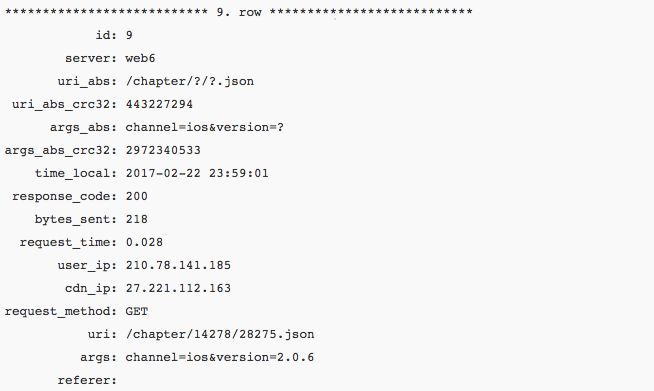Click the id value 9

click(x=129, y=35)
